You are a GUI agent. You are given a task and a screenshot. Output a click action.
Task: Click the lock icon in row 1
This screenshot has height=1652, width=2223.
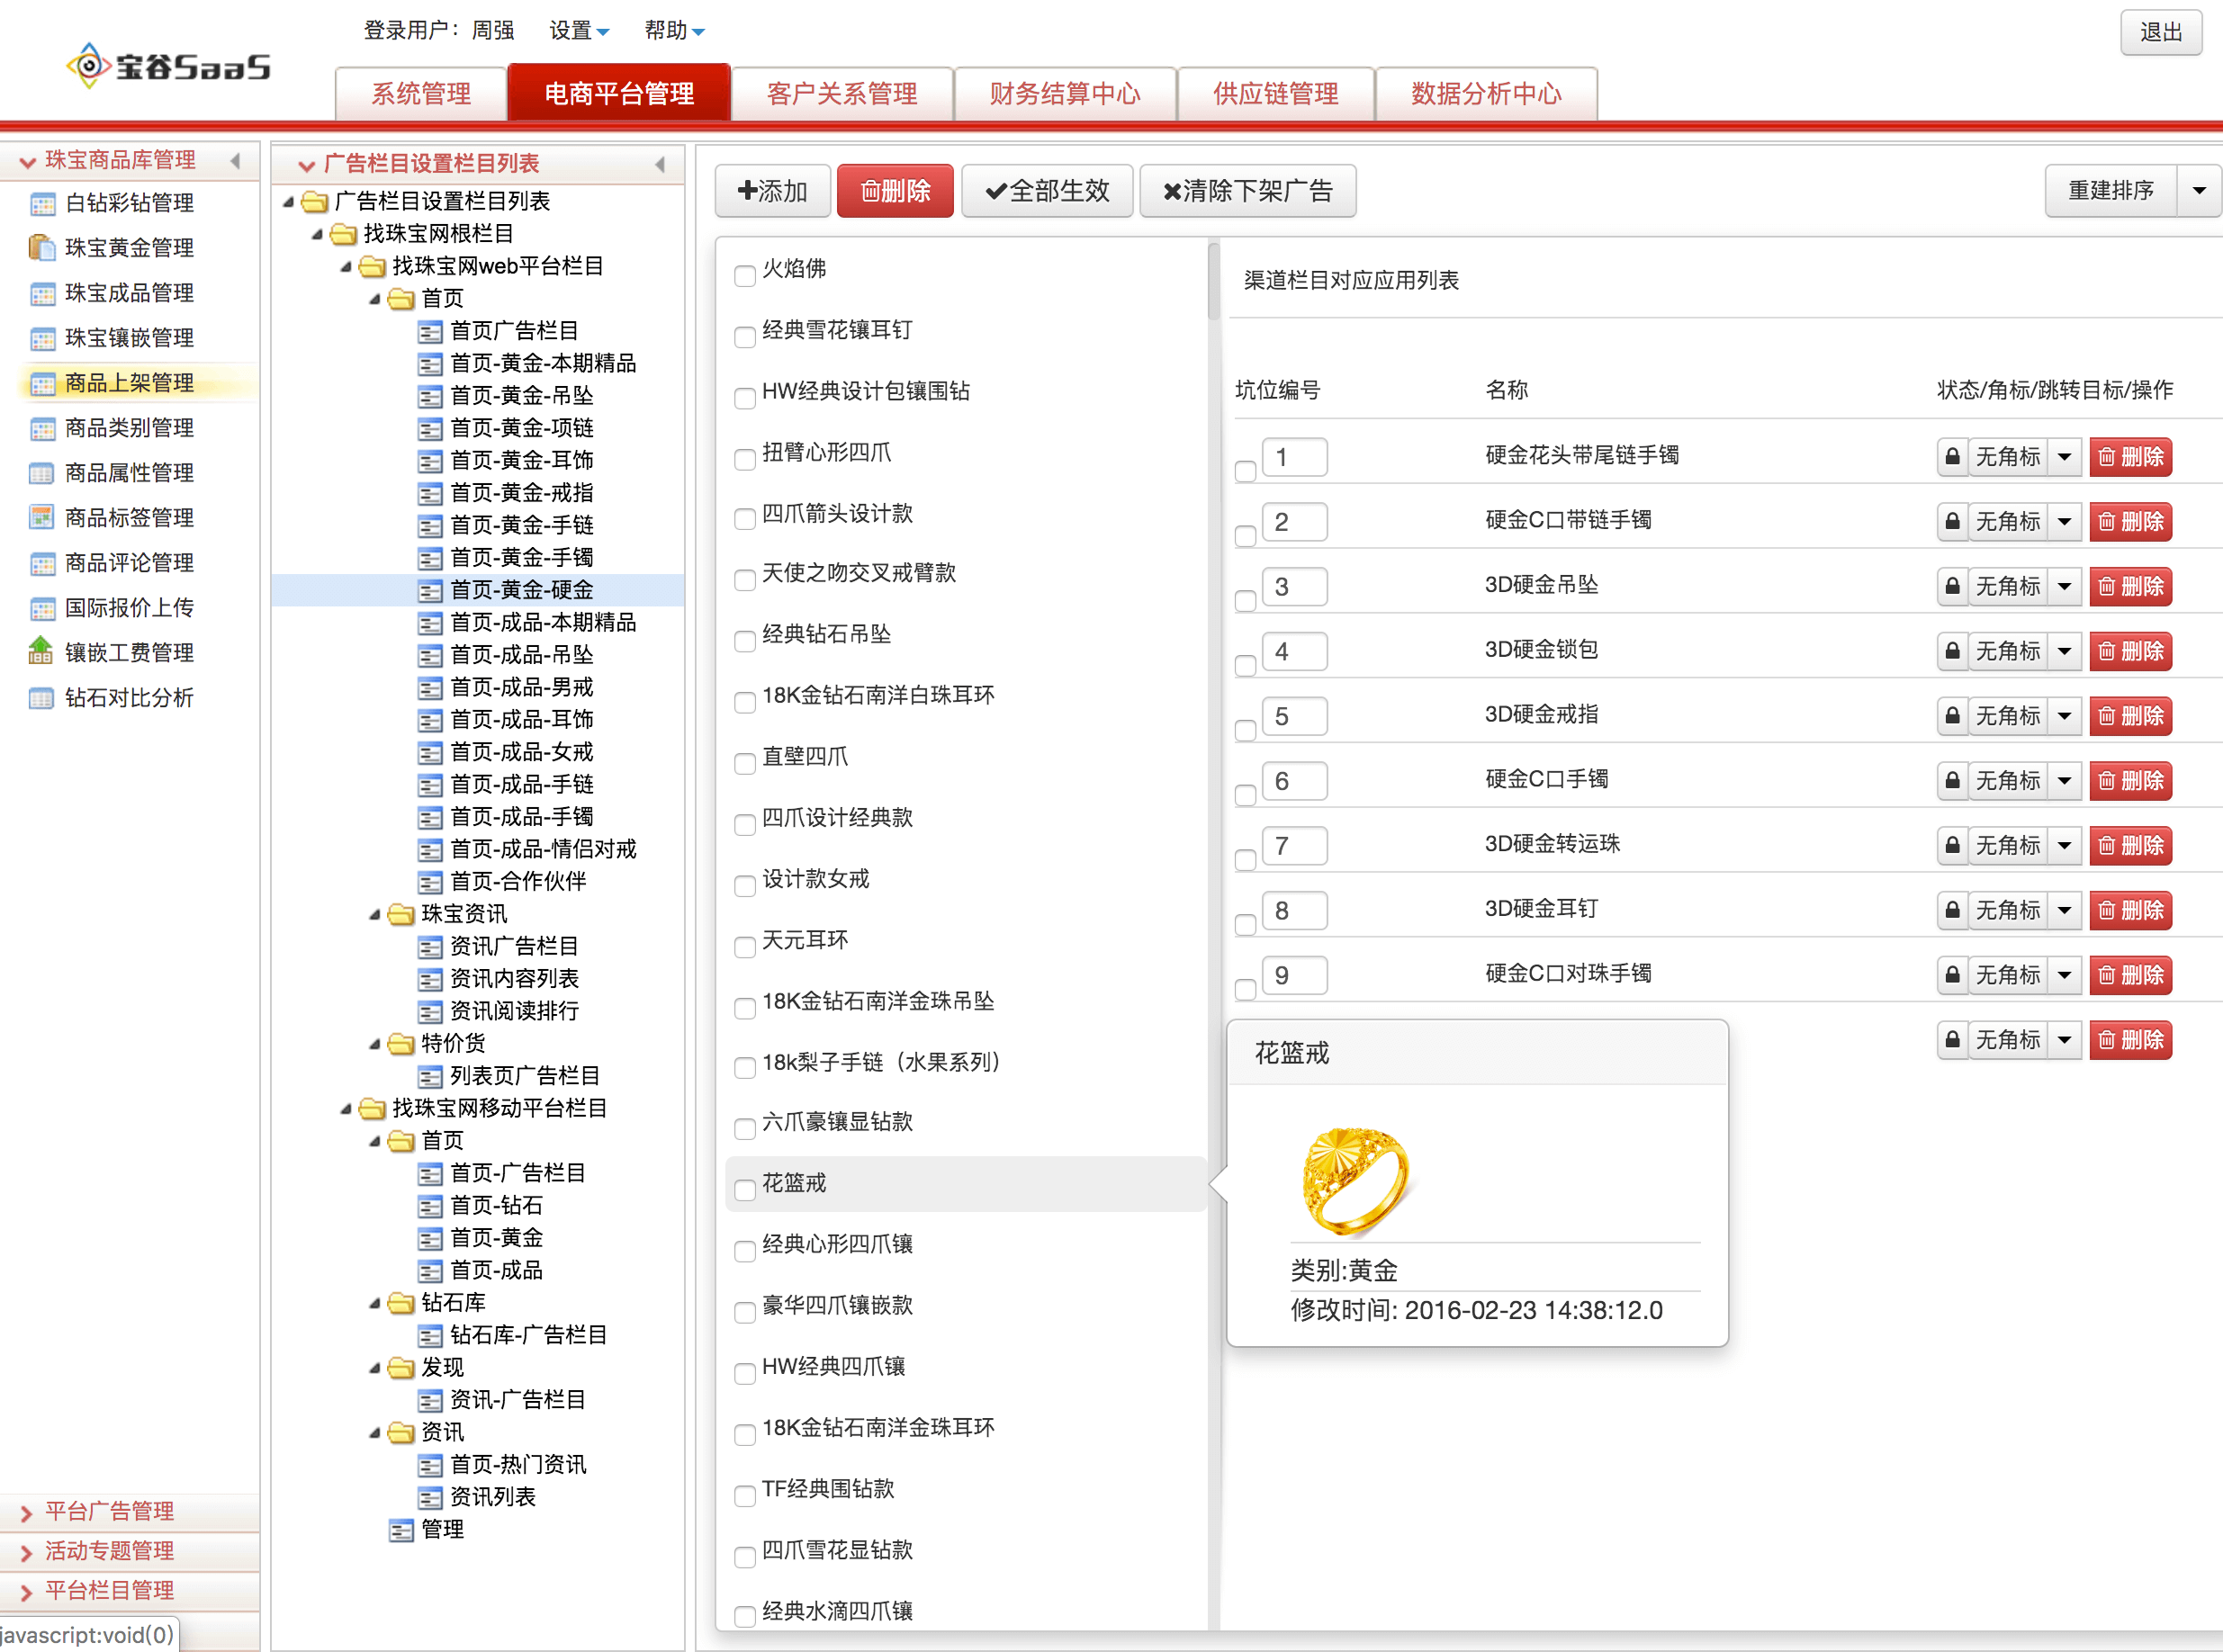coord(1951,457)
